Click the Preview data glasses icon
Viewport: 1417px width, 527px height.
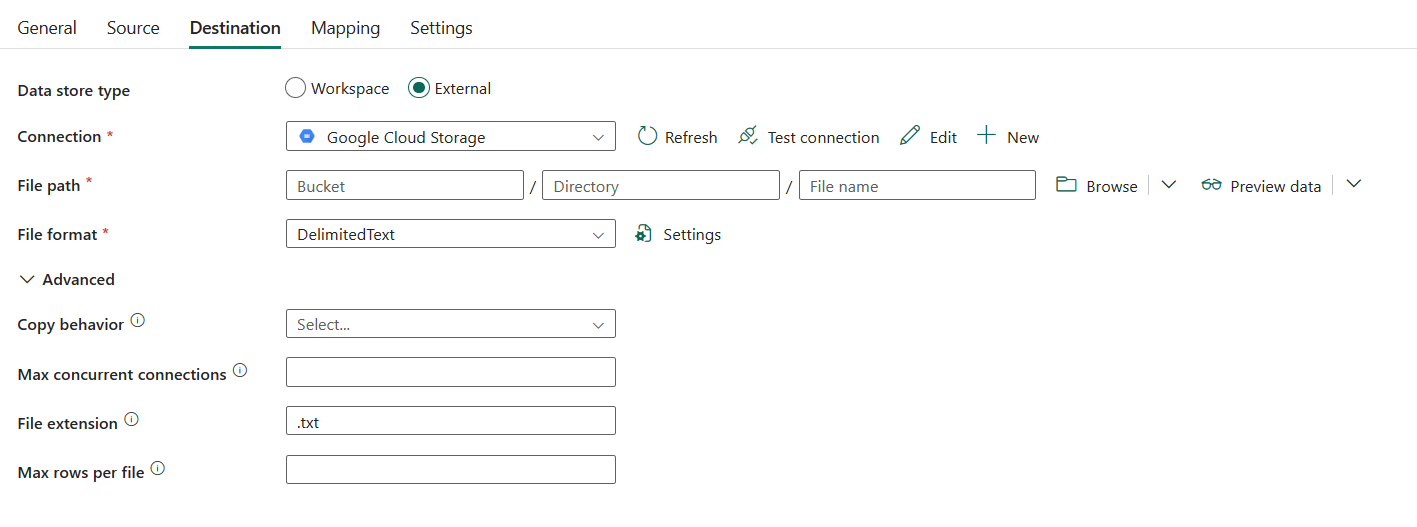tap(1211, 185)
